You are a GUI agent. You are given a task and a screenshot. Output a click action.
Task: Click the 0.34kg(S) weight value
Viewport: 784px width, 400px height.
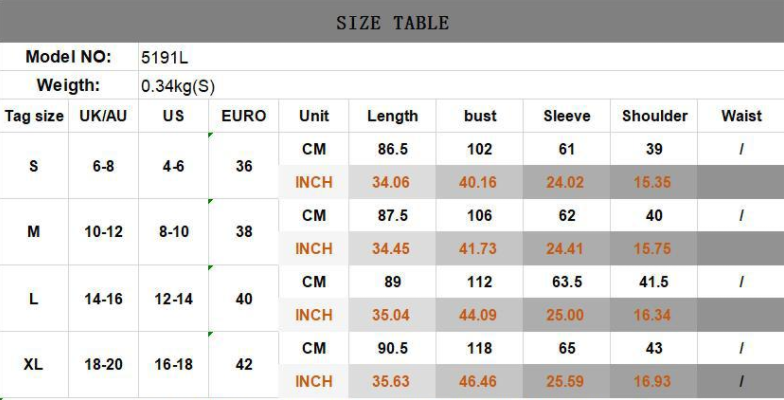pyautogui.click(x=180, y=86)
